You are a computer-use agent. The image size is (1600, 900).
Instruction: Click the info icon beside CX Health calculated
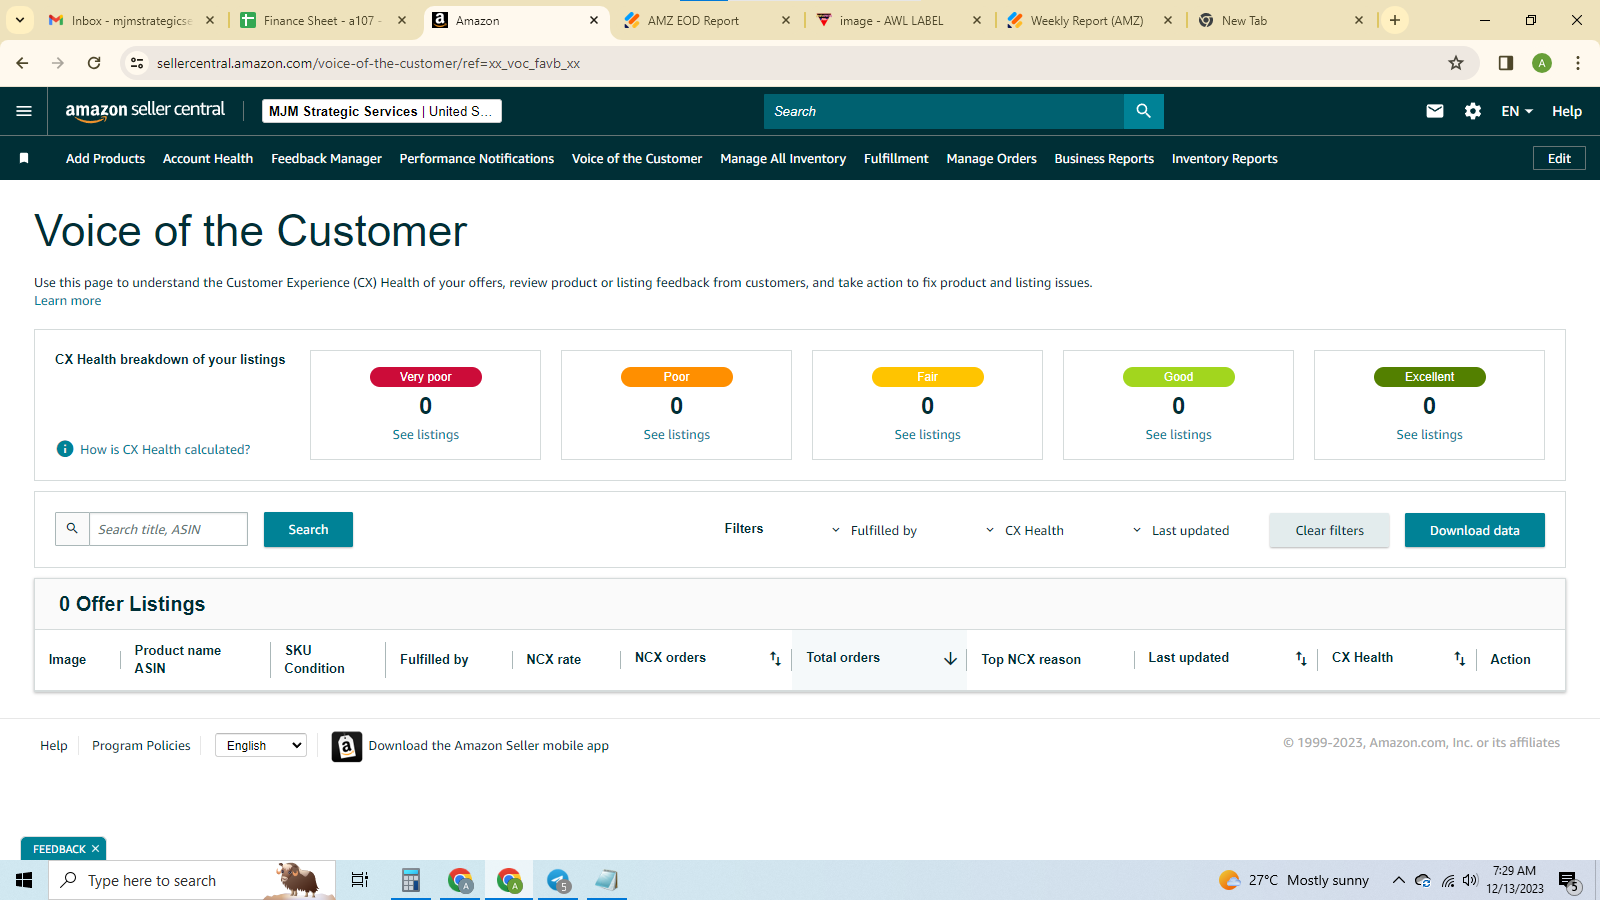65,449
